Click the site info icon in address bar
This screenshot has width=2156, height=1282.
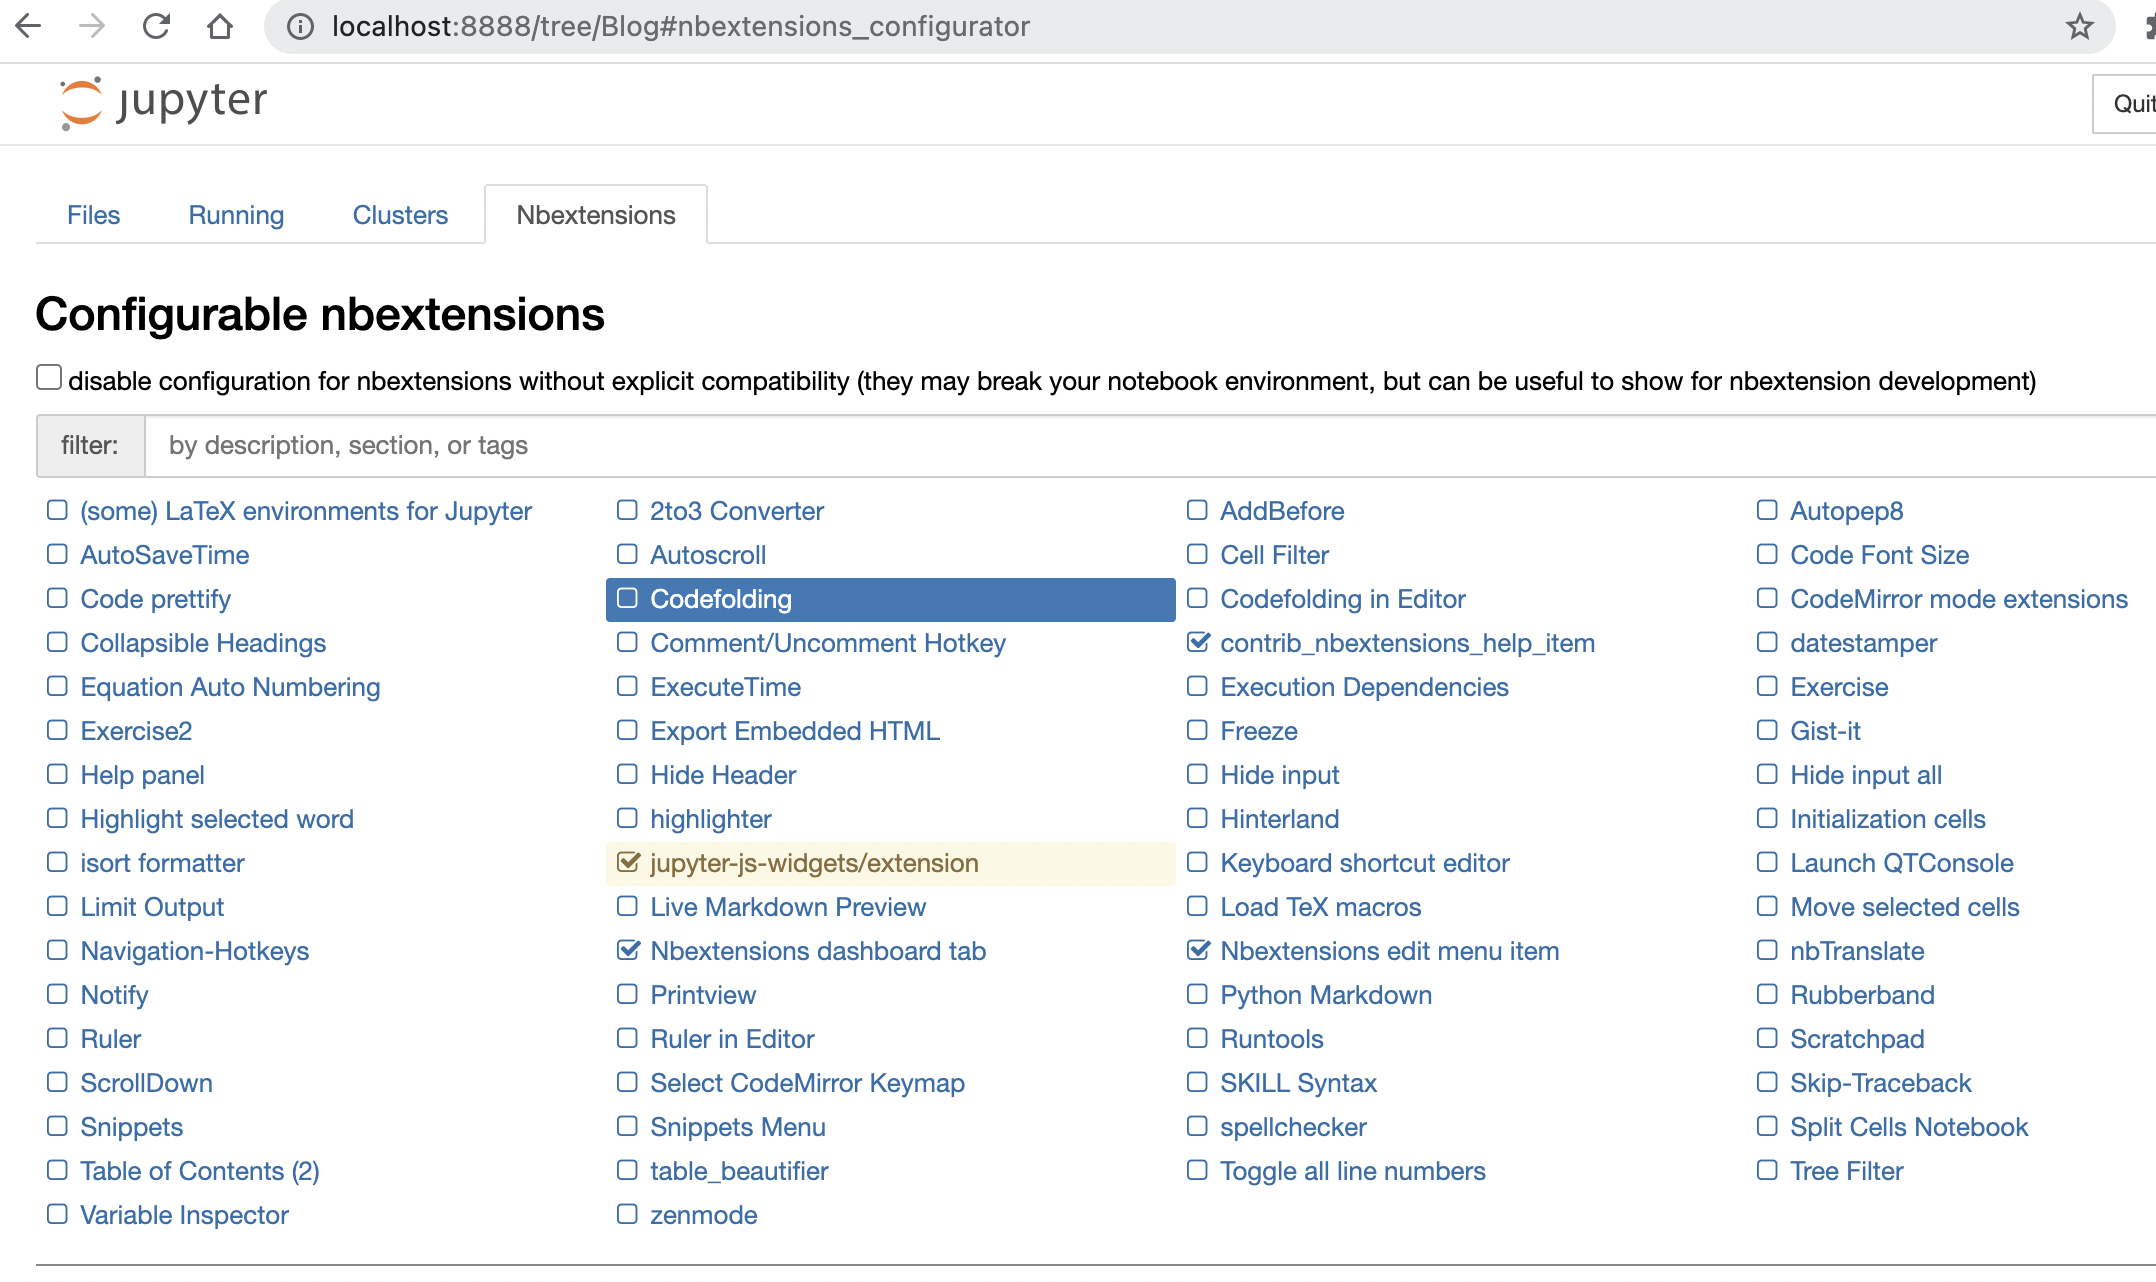click(x=300, y=26)
